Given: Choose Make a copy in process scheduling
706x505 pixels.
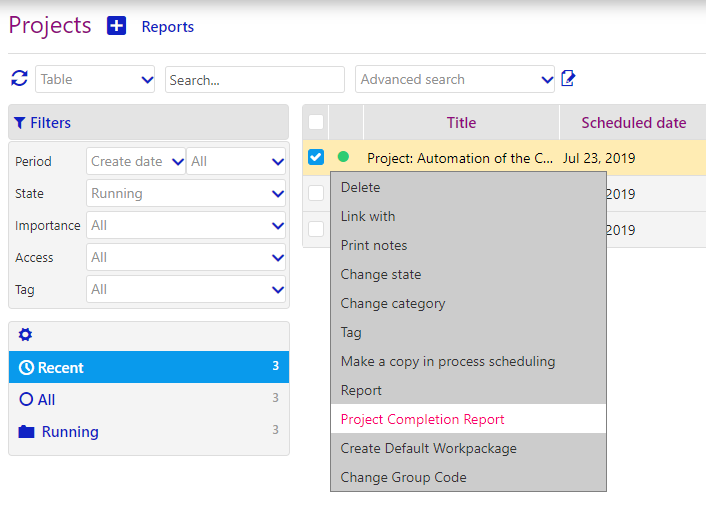Looking at the screenshot, I should pyautogui.click(x=468, y=361).
